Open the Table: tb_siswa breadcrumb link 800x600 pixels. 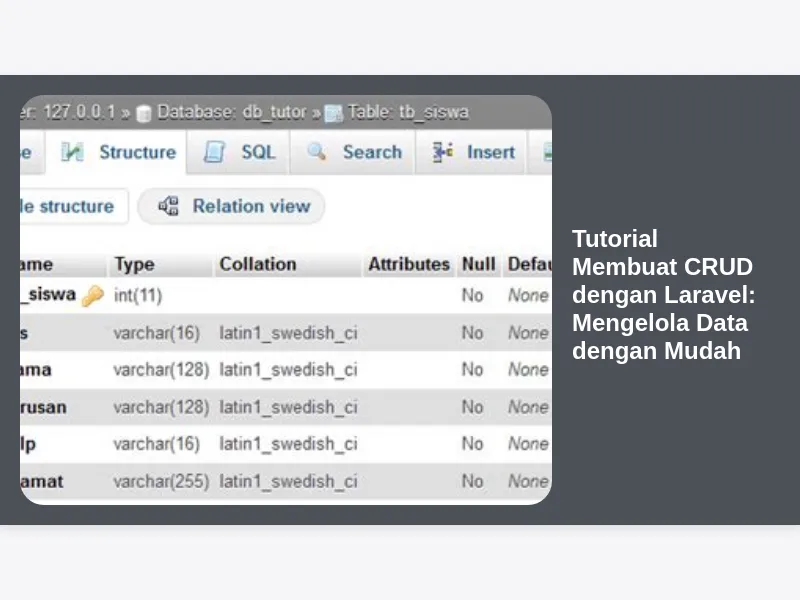click(x=408, y=112)
